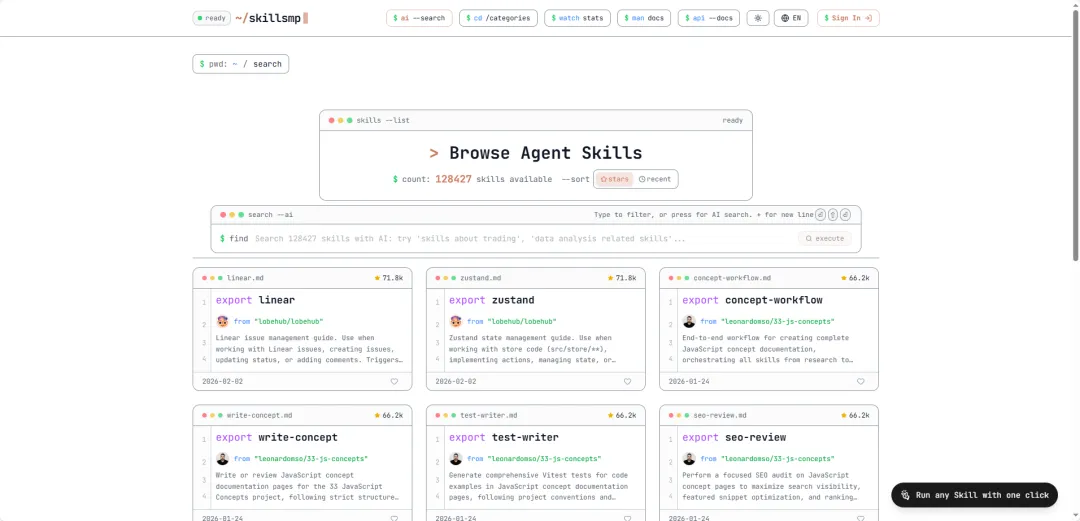1080x521 pixels.
Task: Open the api --docs nav item
Action: point(709,18)
